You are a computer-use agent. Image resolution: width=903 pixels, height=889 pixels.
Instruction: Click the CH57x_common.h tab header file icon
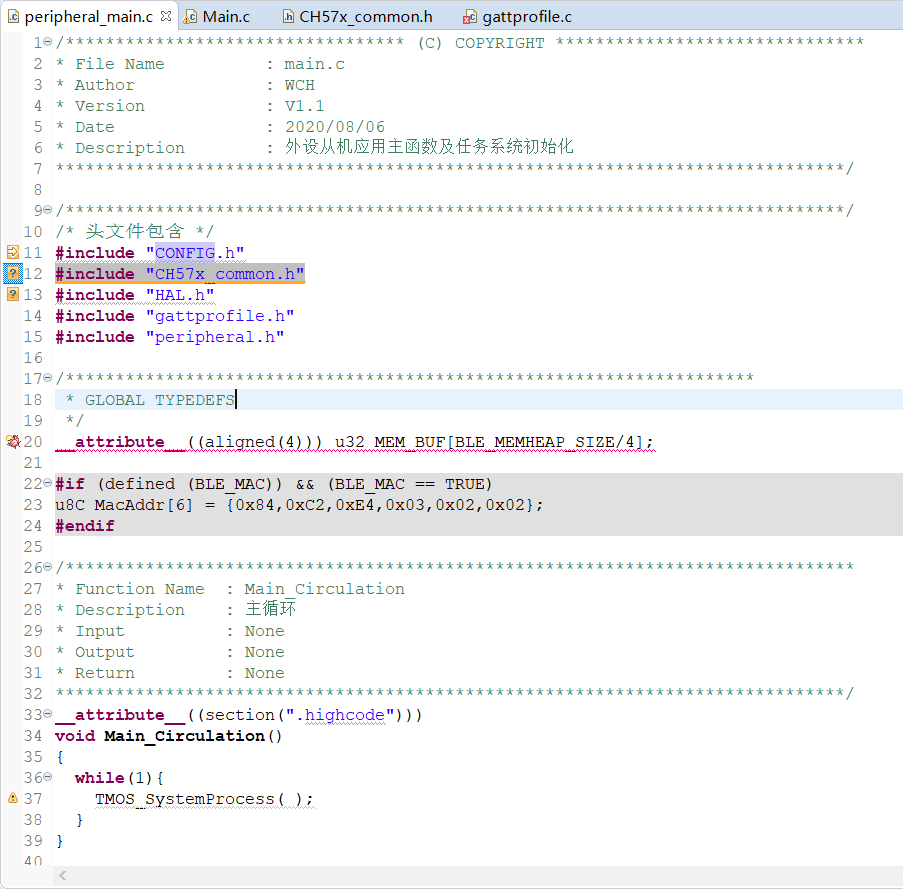click(x=288, y=17)
